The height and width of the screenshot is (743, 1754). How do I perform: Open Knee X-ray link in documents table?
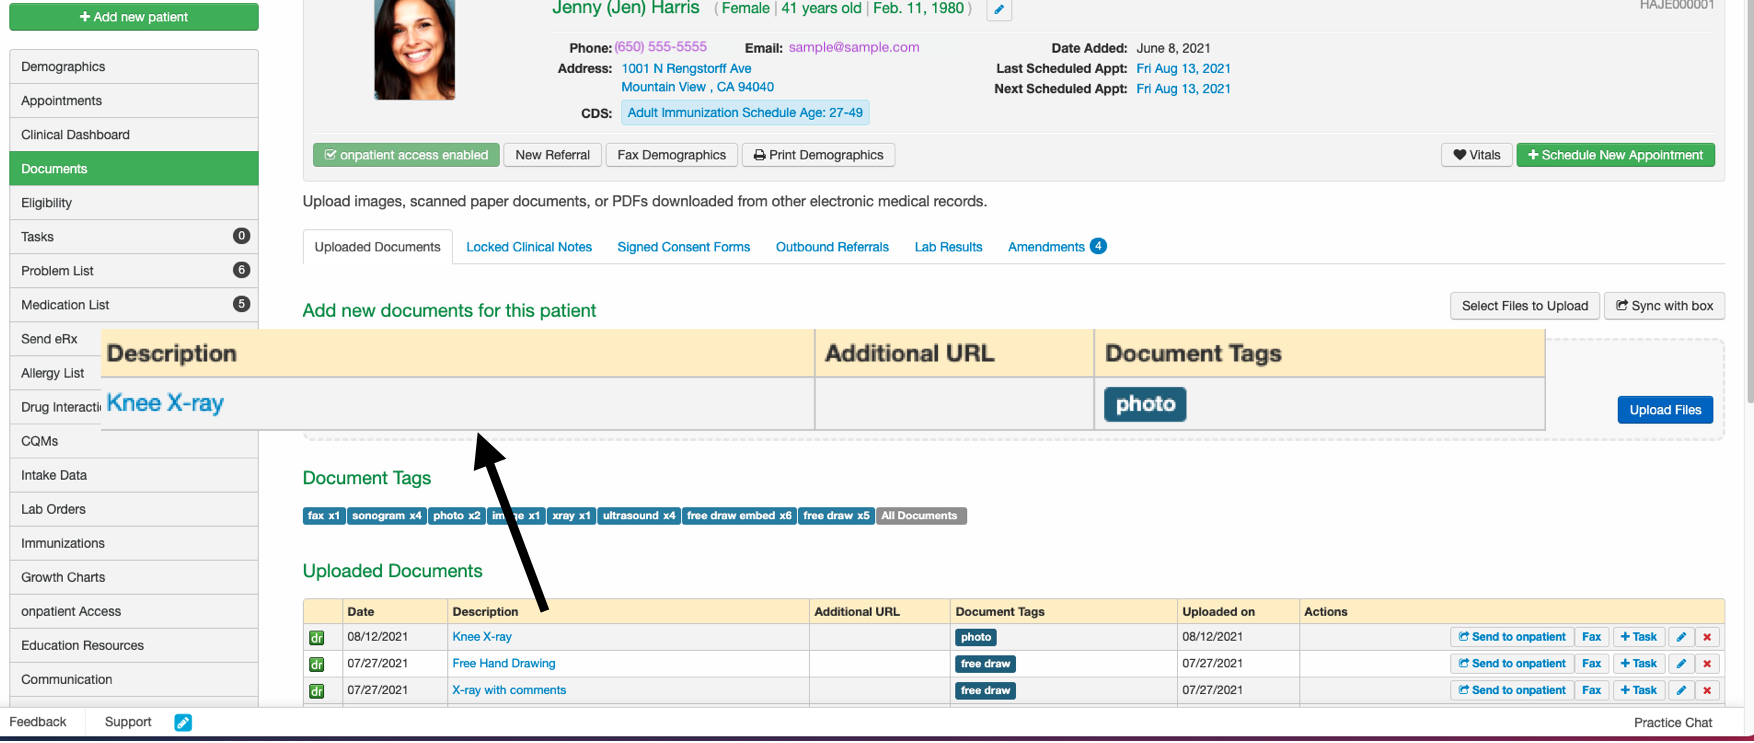[482, 637]
